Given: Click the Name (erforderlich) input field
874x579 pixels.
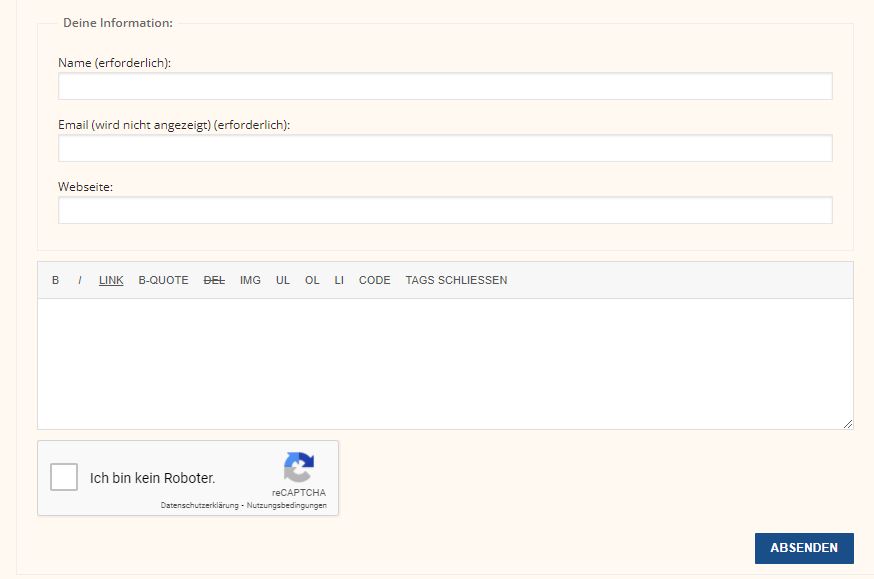Looking at the screenshot, I should [x=445, y=86].
